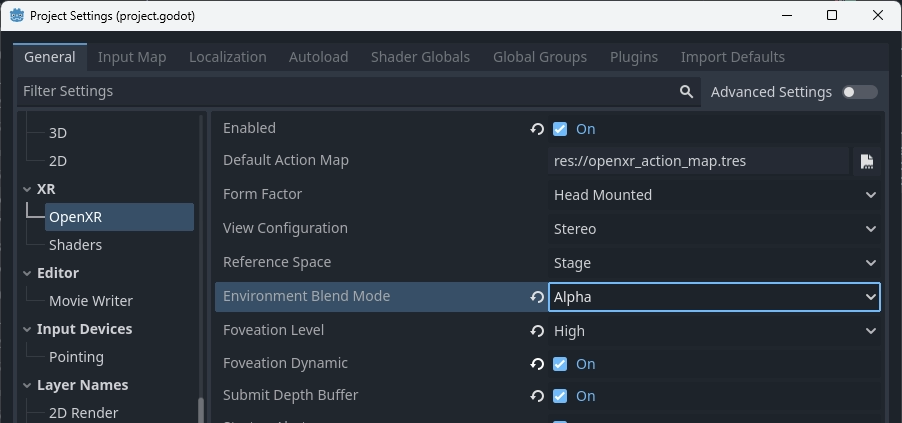Reset the Enabled setting to default

coord(537,129)
